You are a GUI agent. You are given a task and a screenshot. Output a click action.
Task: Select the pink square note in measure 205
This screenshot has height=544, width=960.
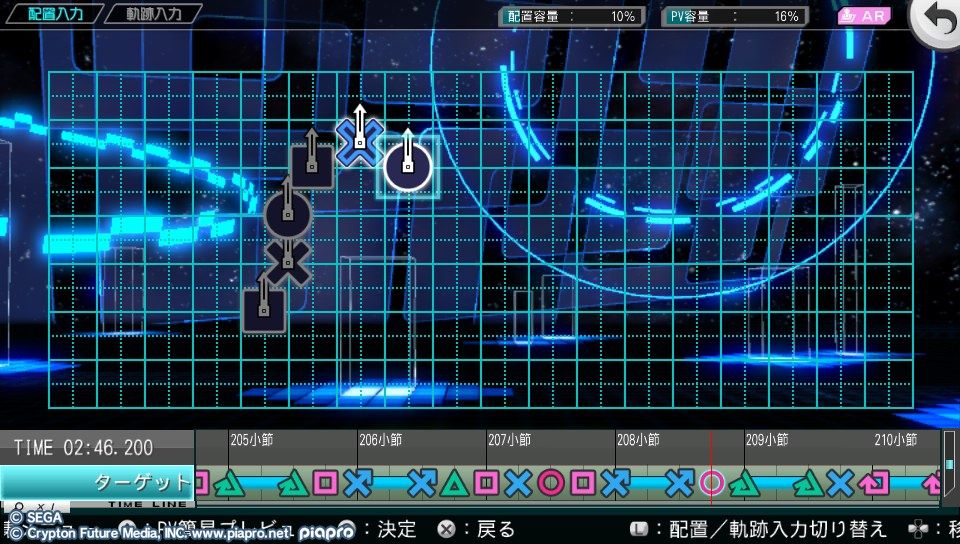click(325, 483)
